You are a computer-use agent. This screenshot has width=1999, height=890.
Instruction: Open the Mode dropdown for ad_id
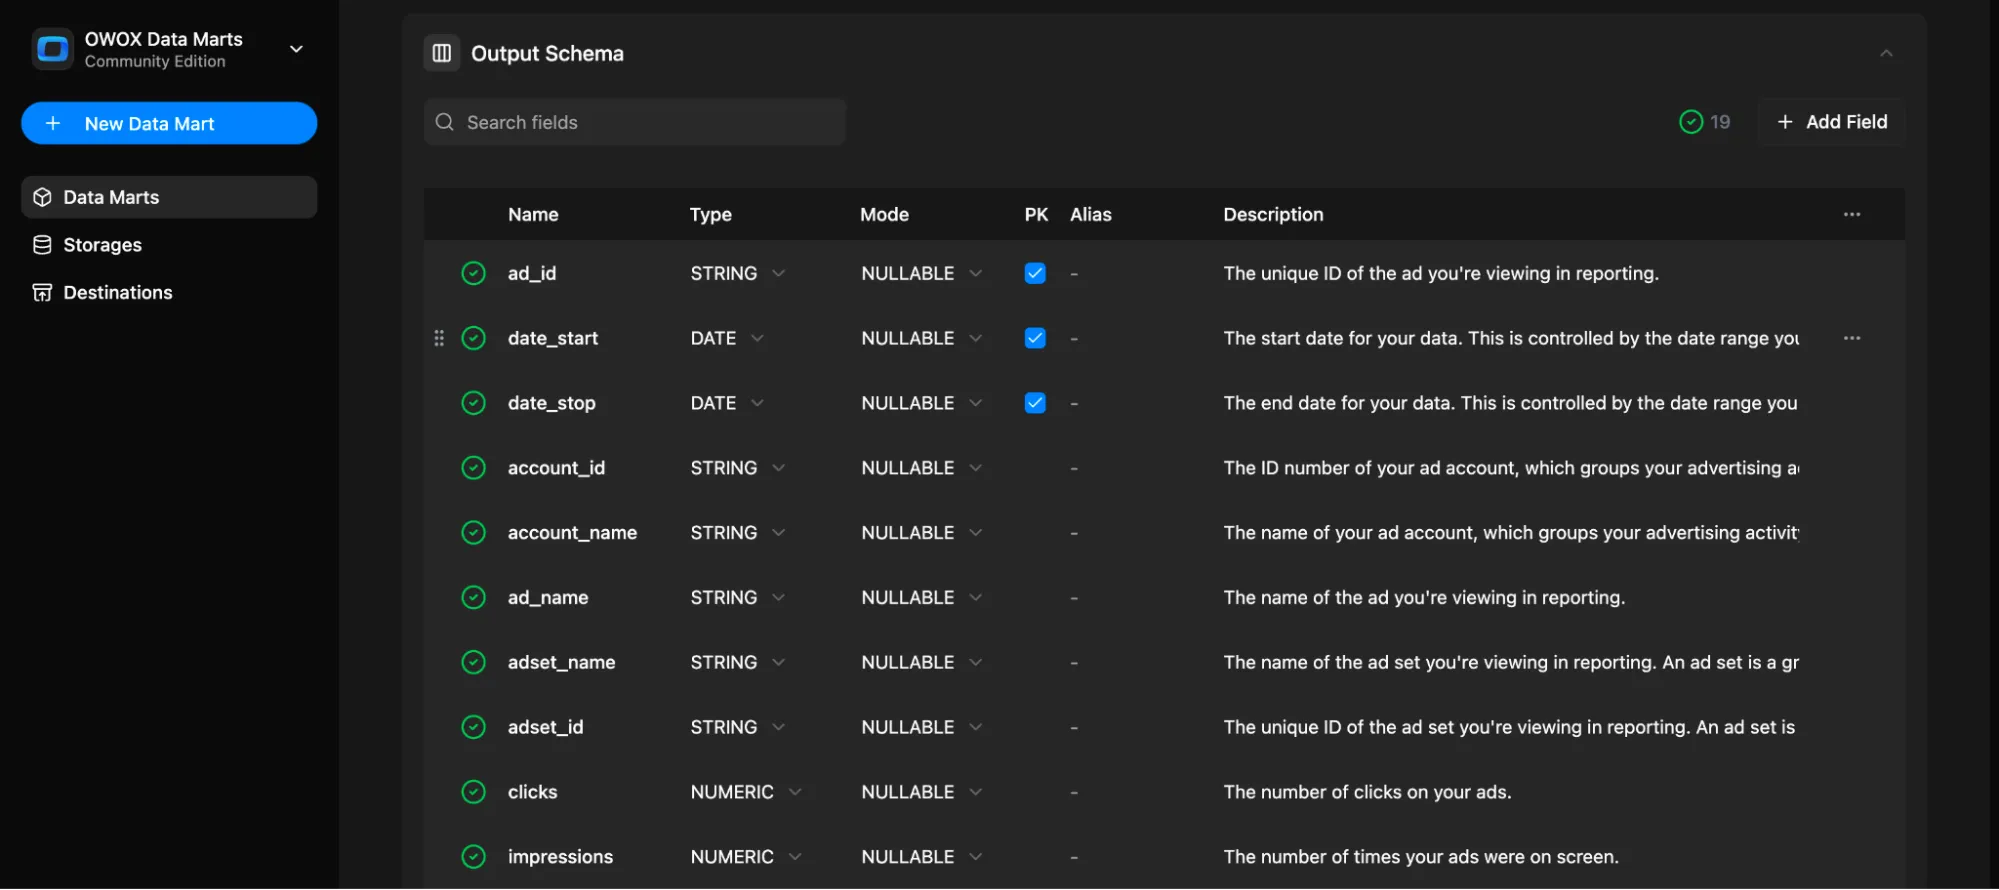coord(922,273)
